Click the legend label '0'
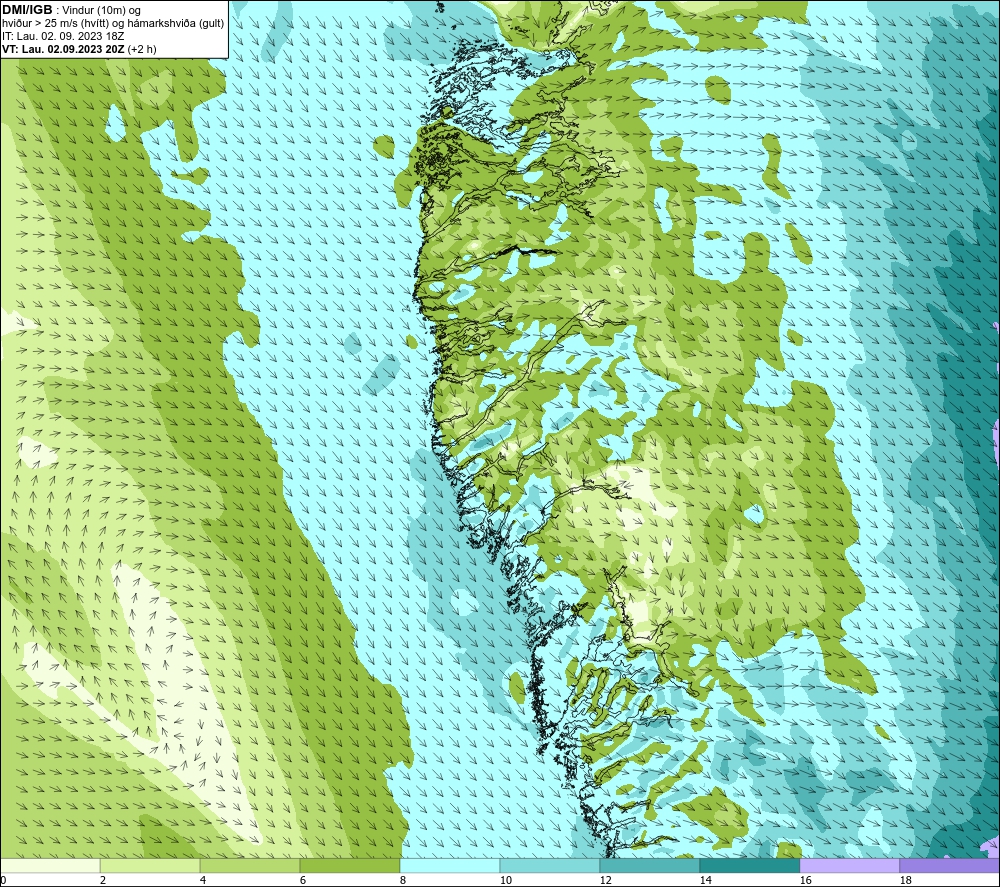 [4, 880]
